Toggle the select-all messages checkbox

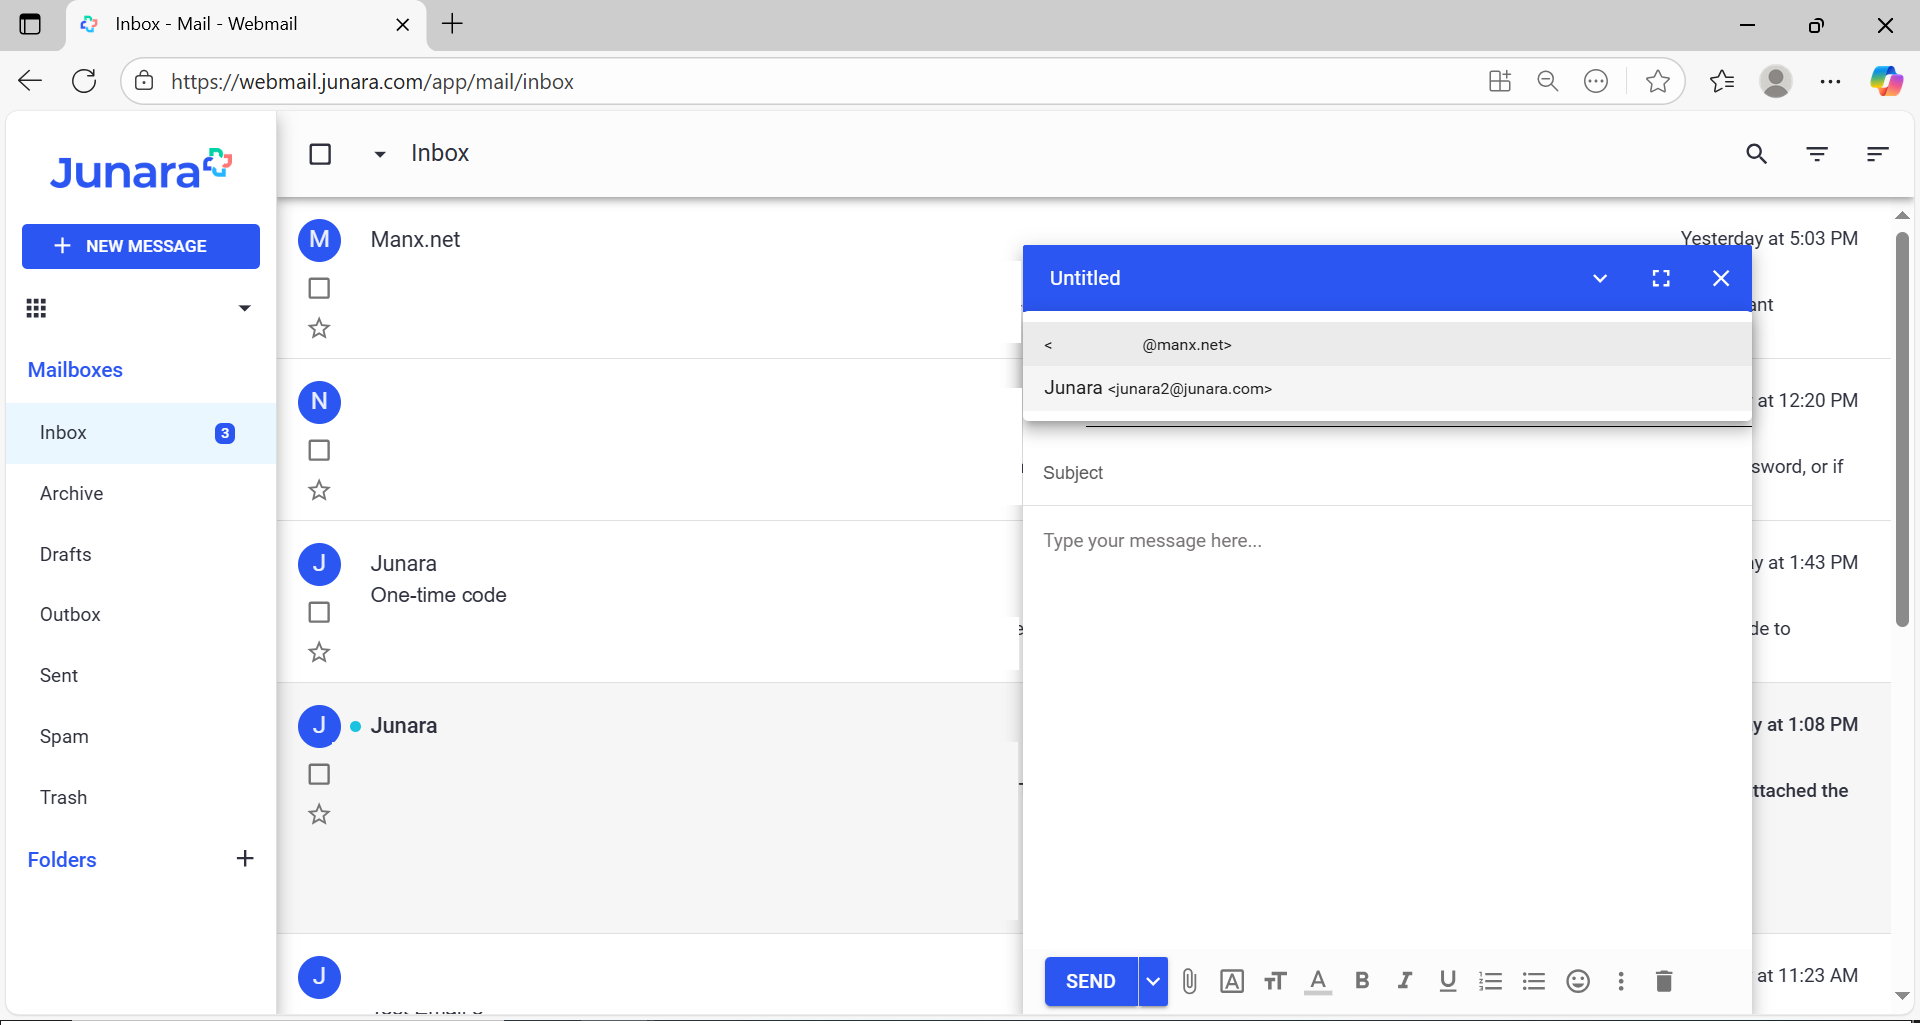(320, 154)
